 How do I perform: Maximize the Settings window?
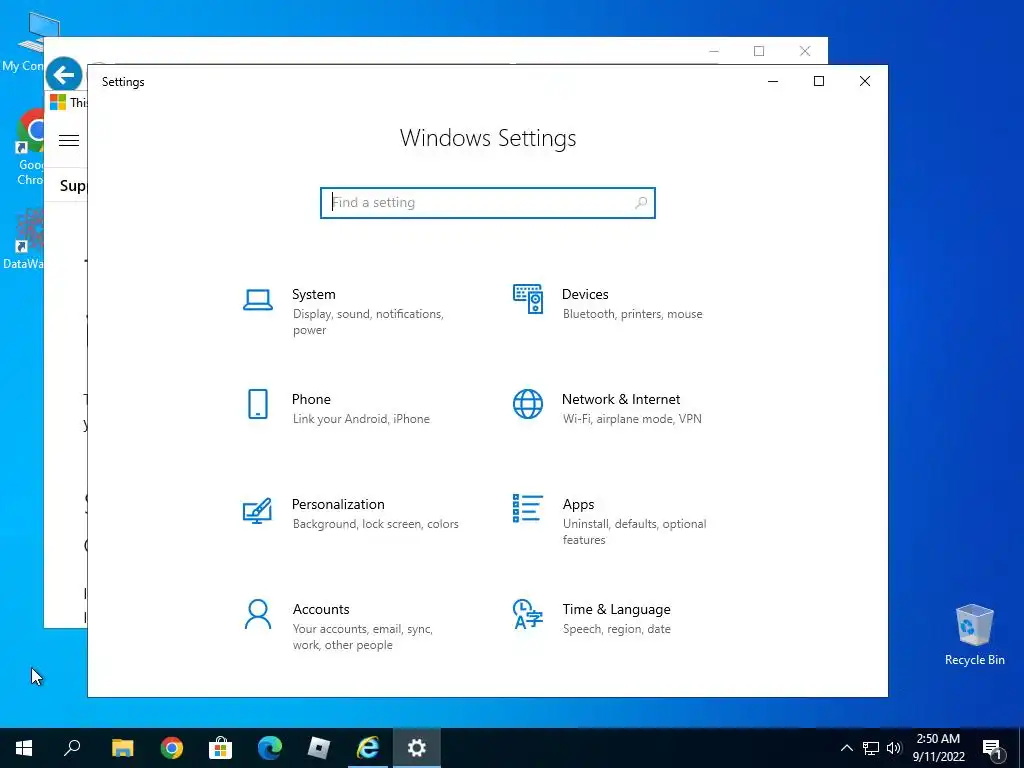pyautogui.click(x=819, y=81)
